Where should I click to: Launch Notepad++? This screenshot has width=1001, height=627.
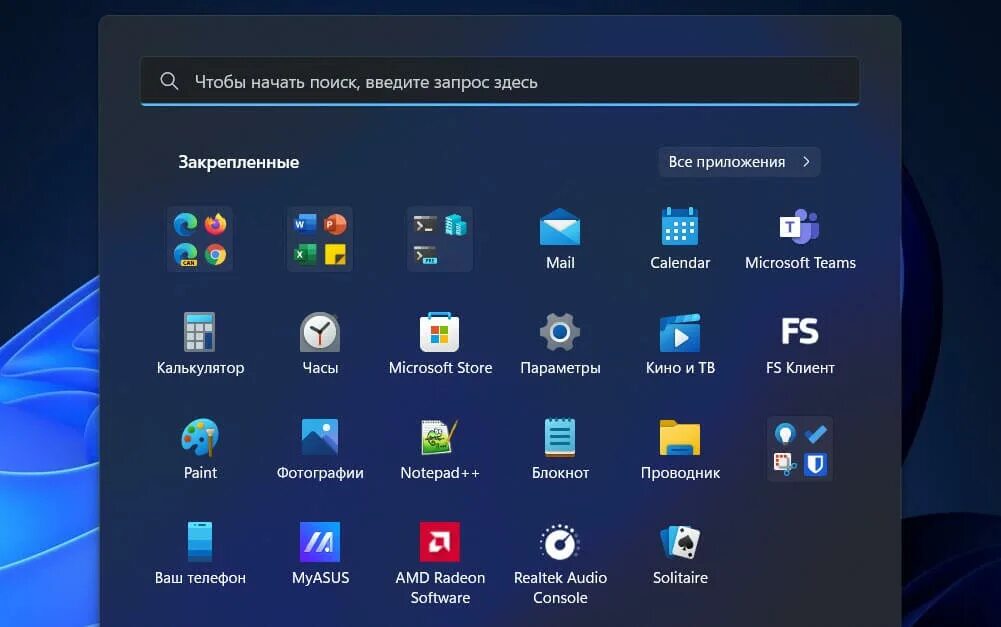pos(440,449)
